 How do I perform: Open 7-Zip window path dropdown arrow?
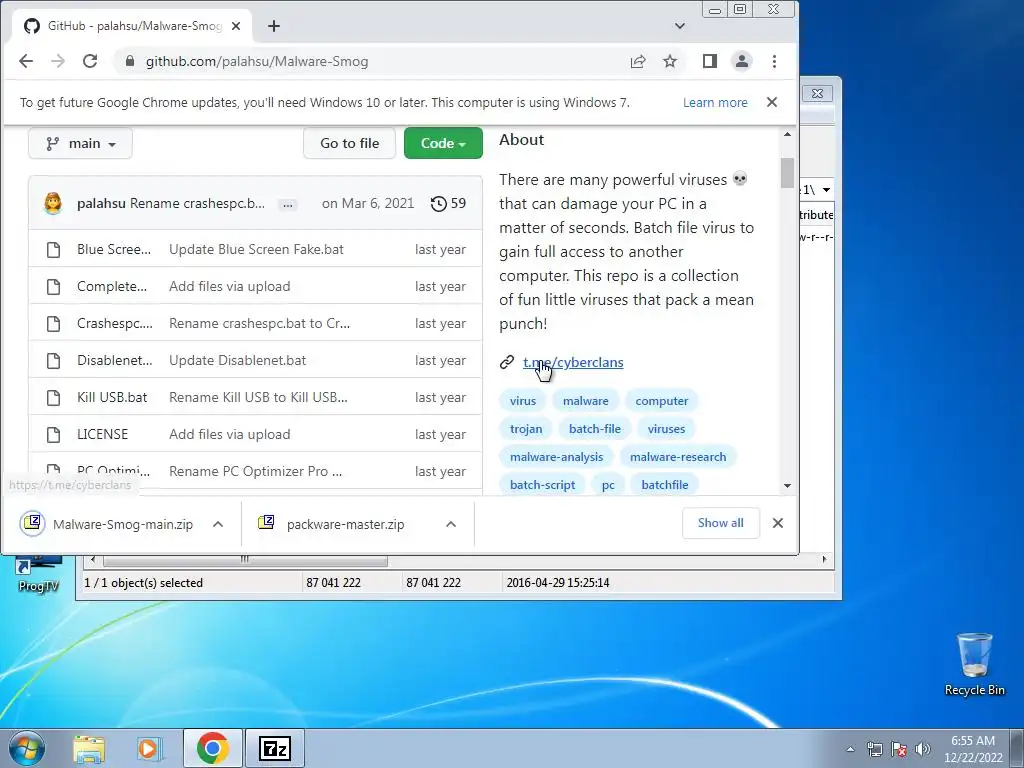(x=826, y=190)
